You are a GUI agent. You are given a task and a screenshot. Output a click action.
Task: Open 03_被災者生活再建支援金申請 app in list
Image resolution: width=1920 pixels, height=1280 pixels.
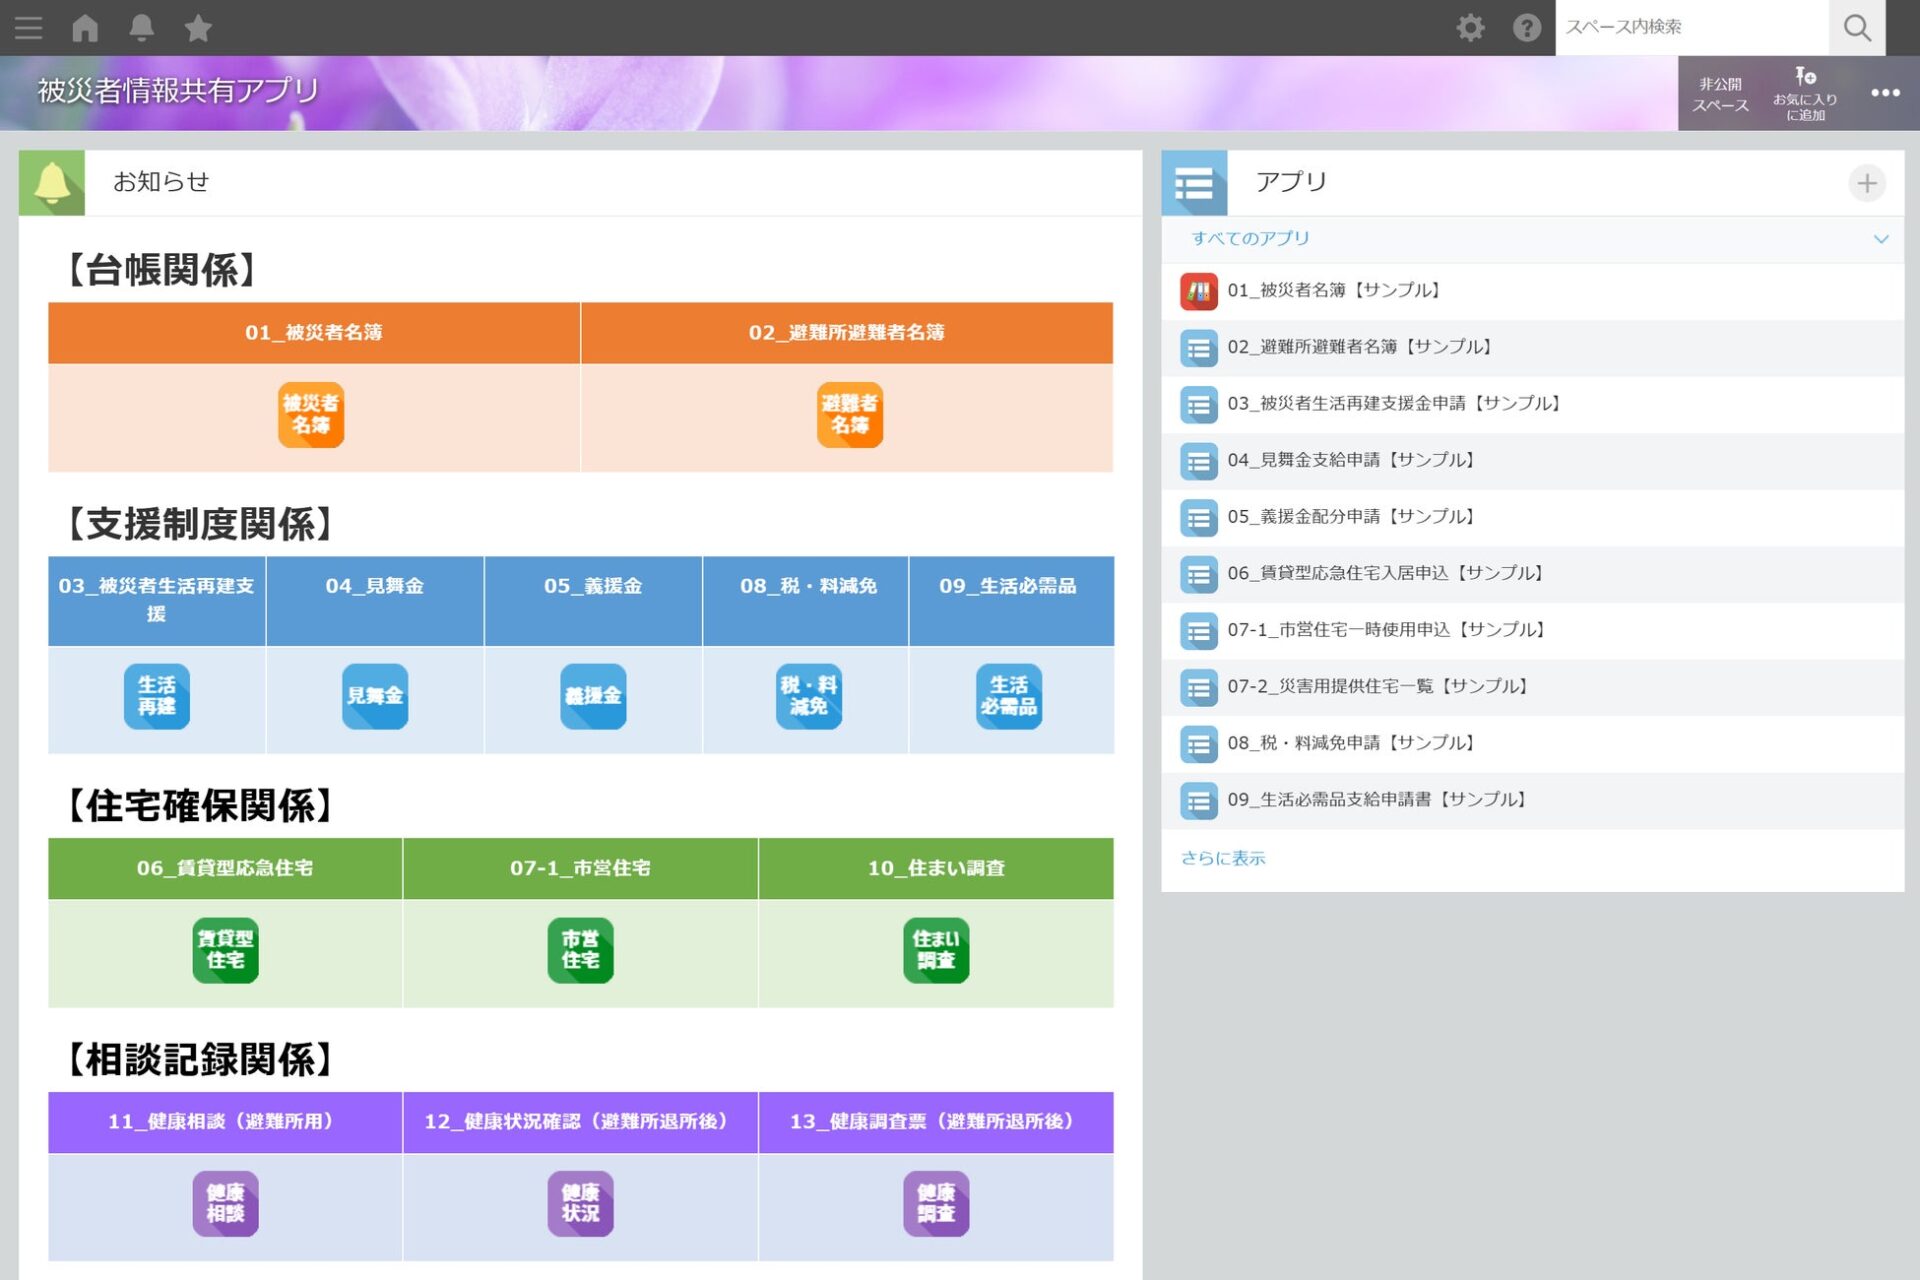(1393, 404)
